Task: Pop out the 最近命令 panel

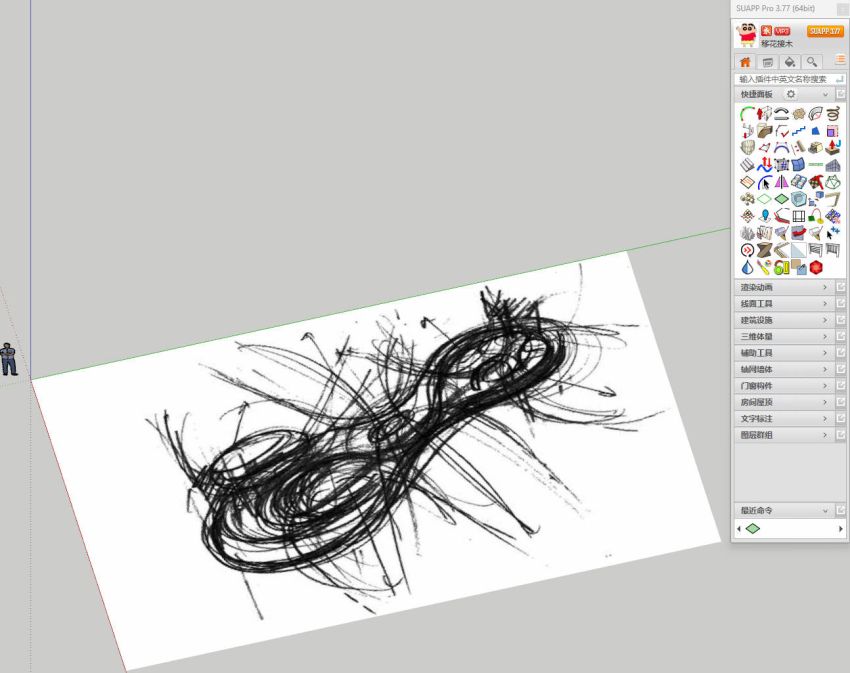Action: tap(841, 510)
